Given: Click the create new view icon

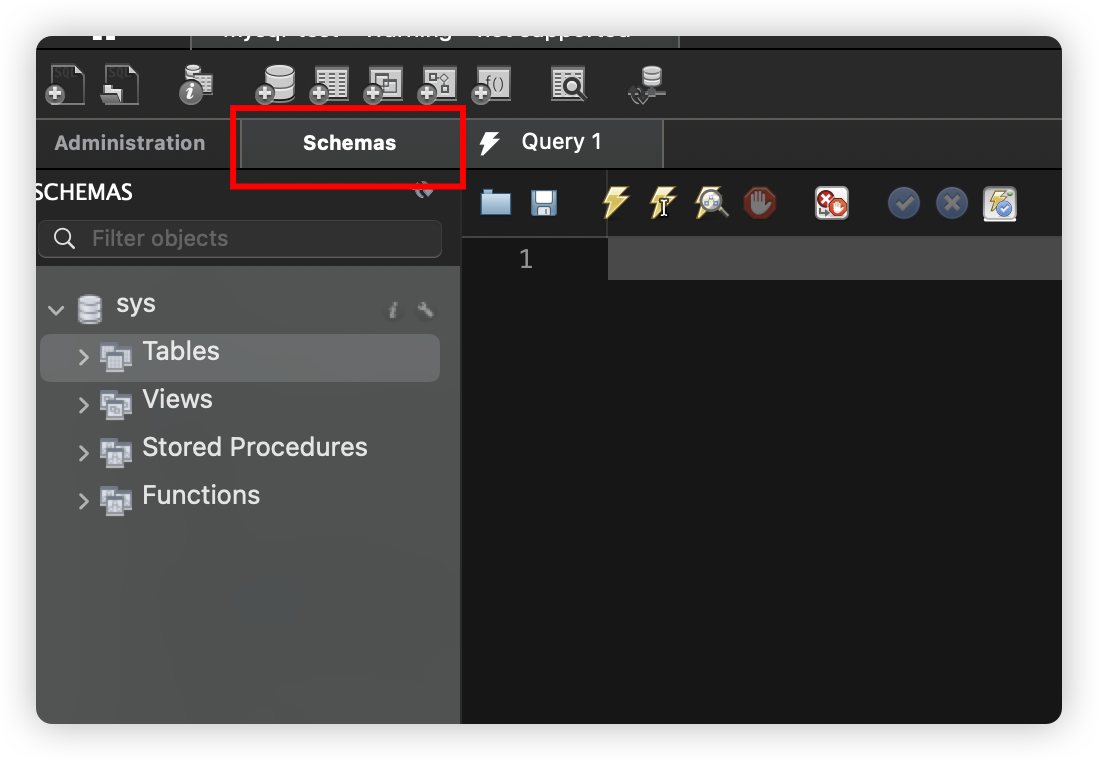Looking at the screenshot, I should 383,84.
